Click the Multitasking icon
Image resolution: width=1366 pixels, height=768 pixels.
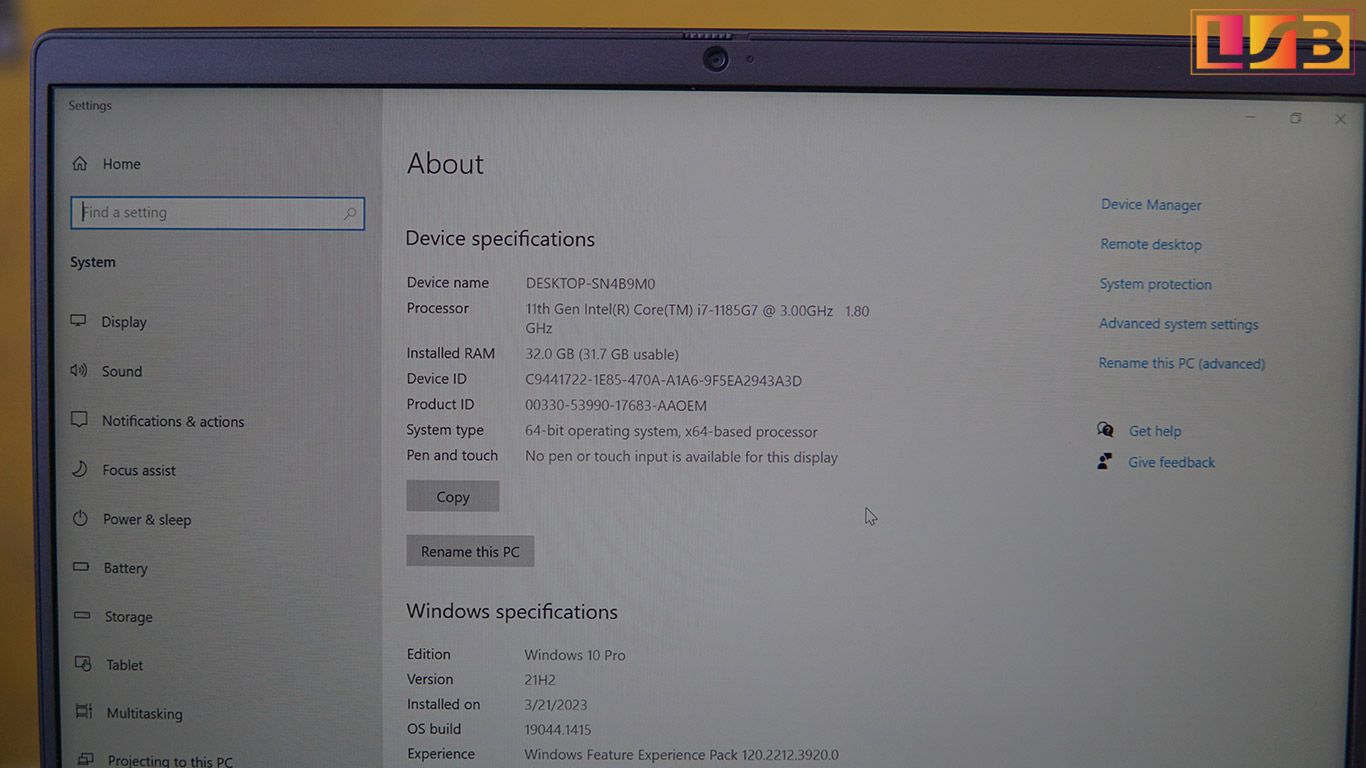(x=84, y=712)
